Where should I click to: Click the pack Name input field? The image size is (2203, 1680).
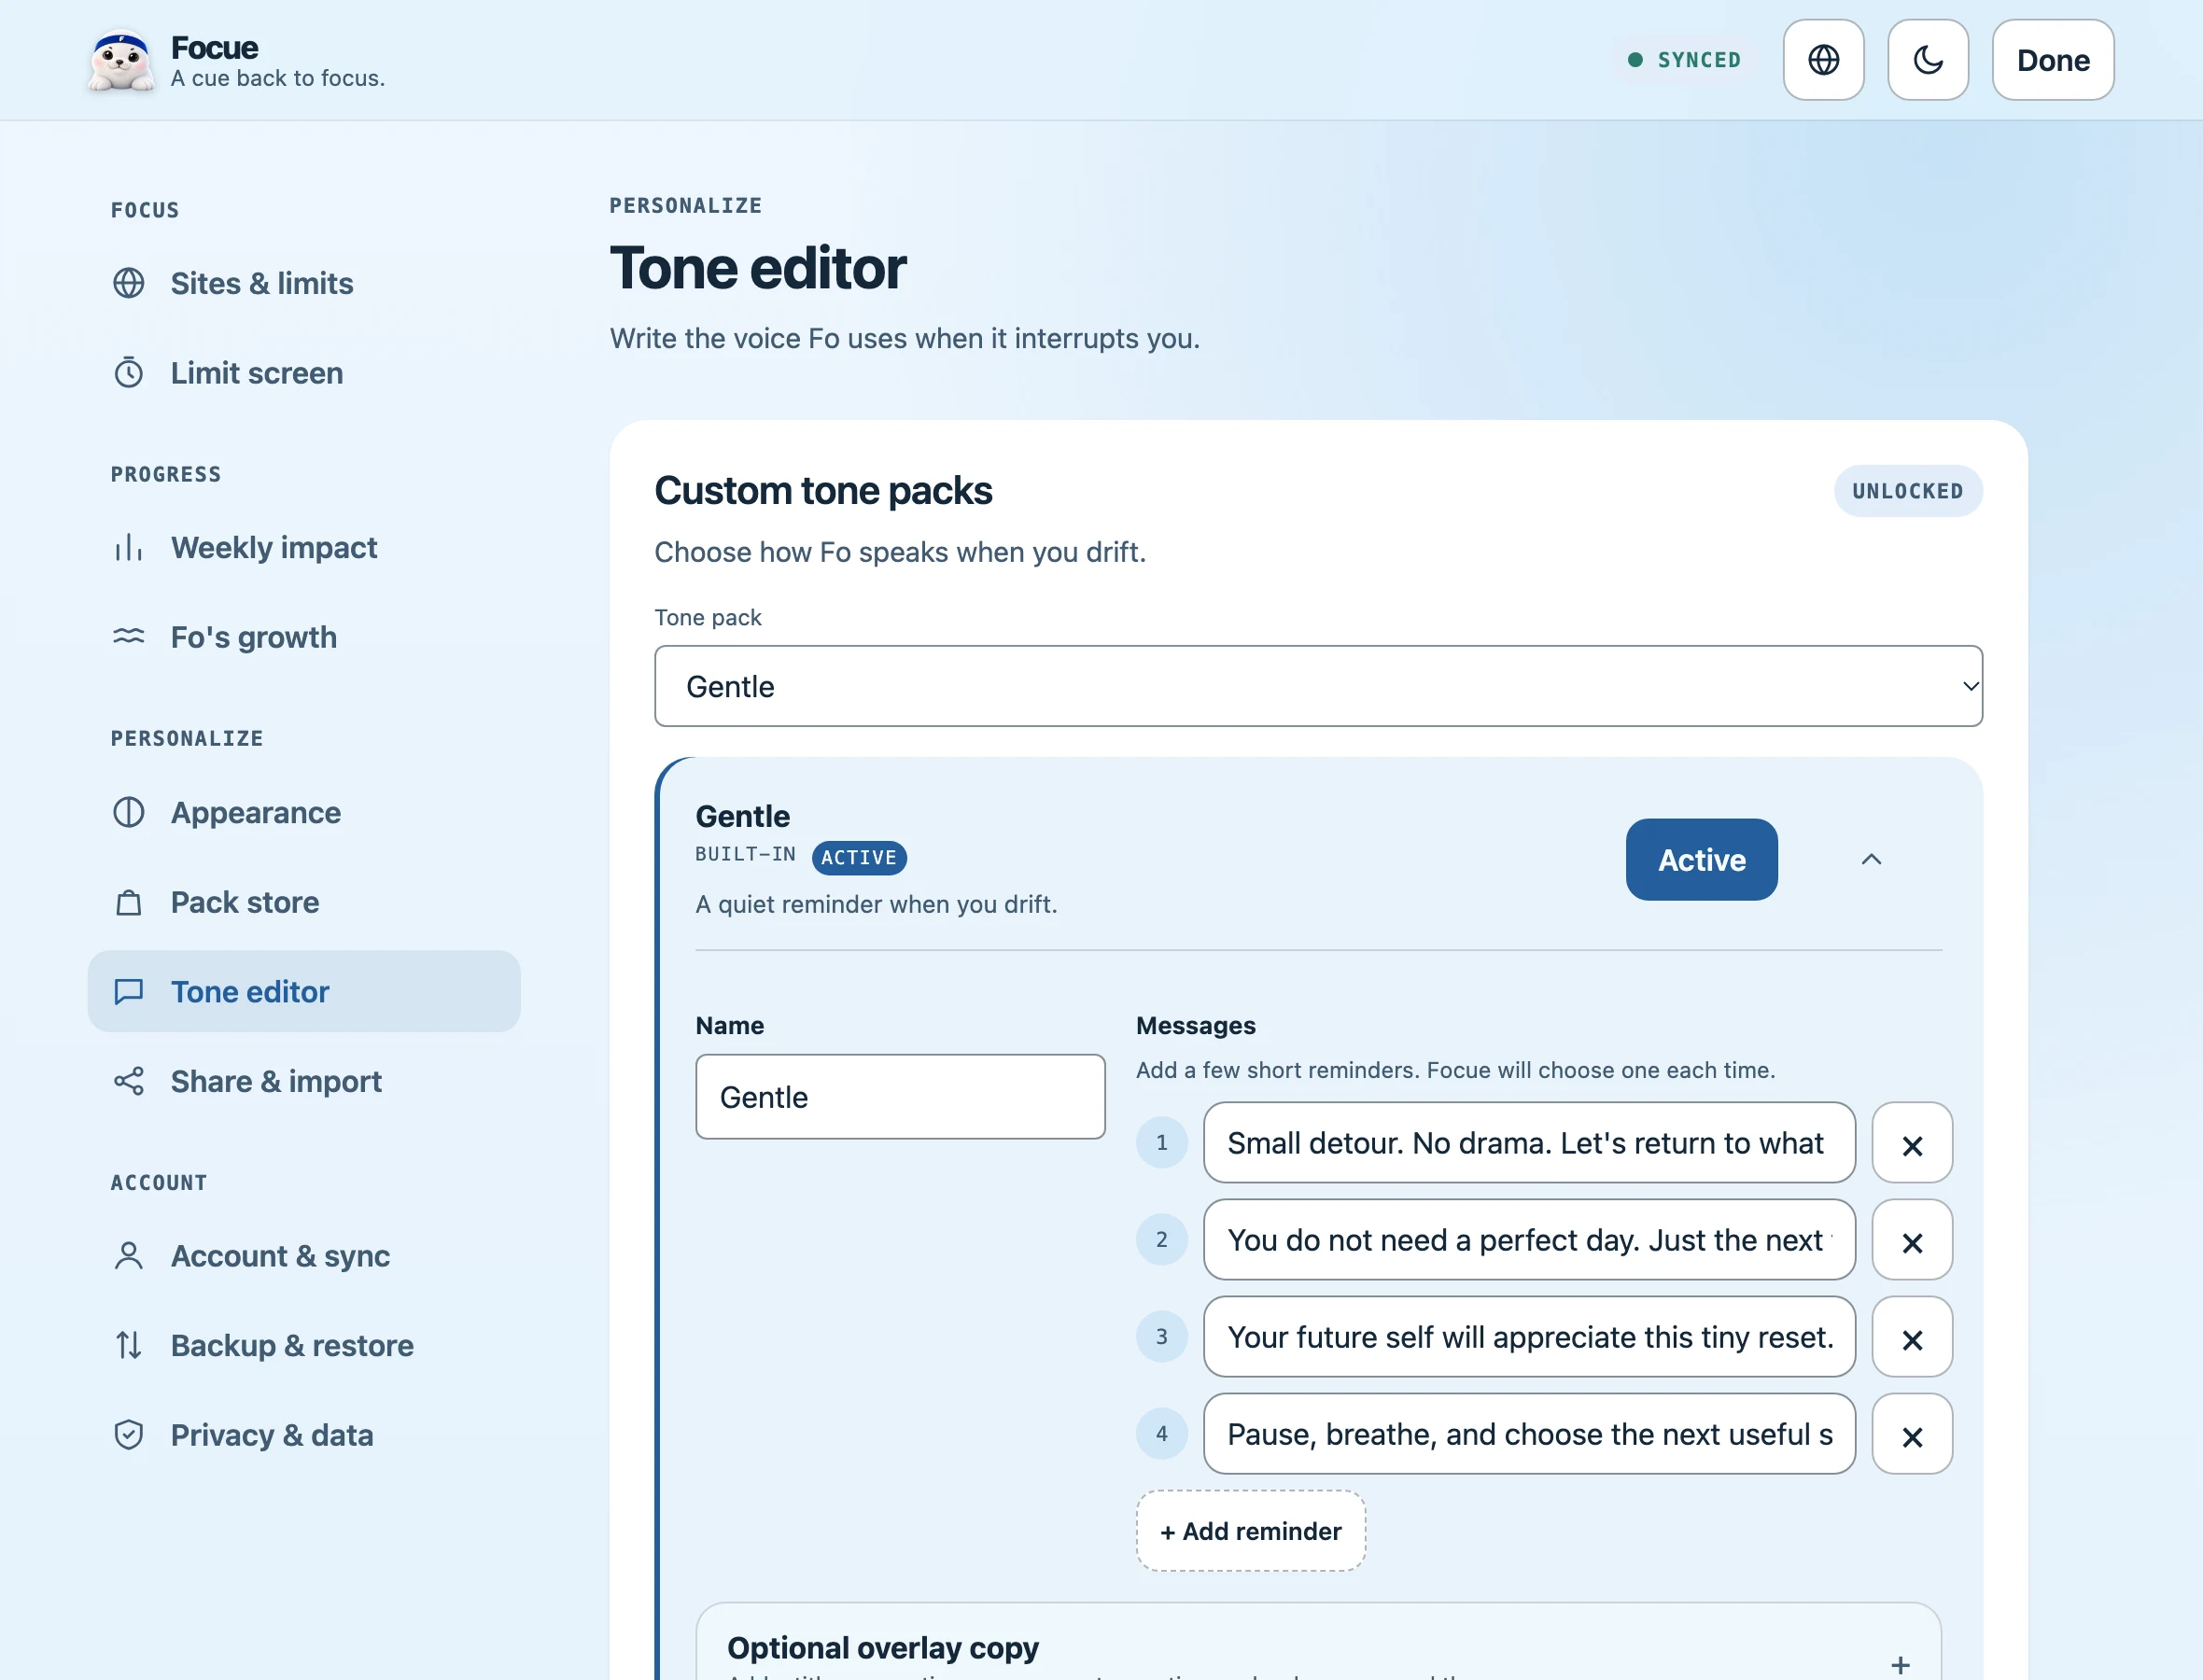pyautogui.click(x=900, y=1097)
